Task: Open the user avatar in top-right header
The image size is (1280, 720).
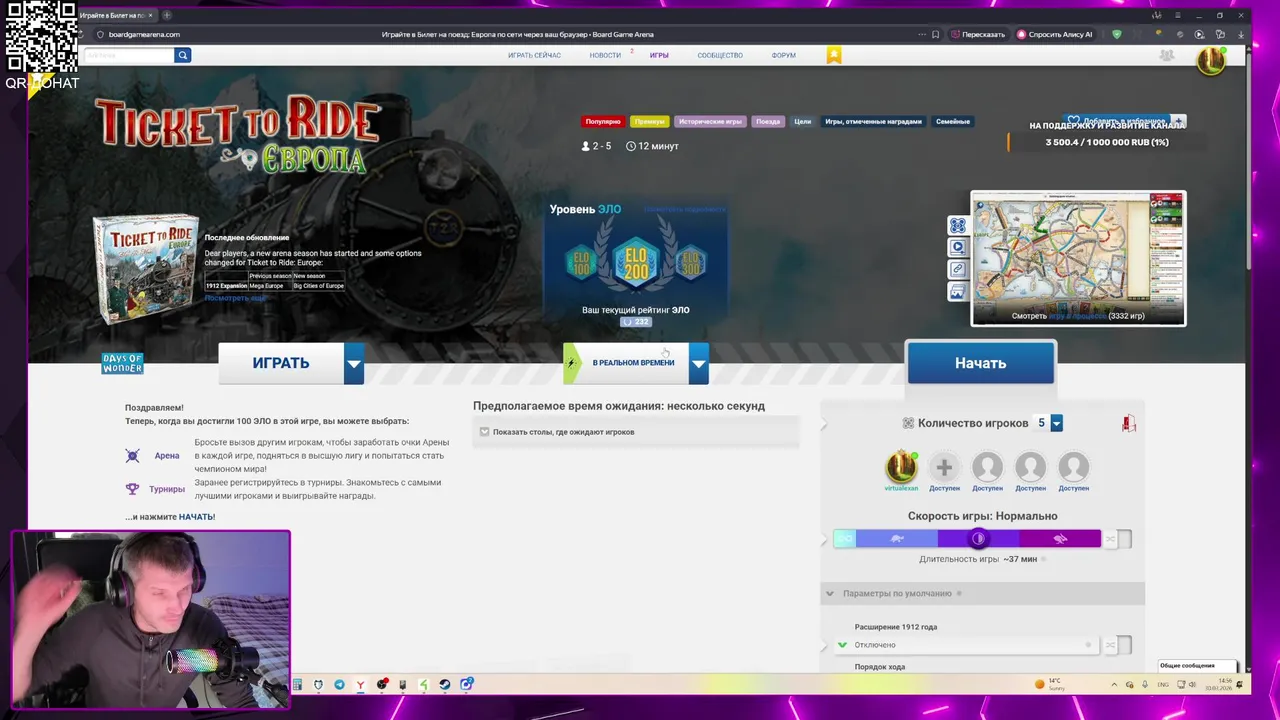Action: pyautogui.click(x=1211, y=61)
